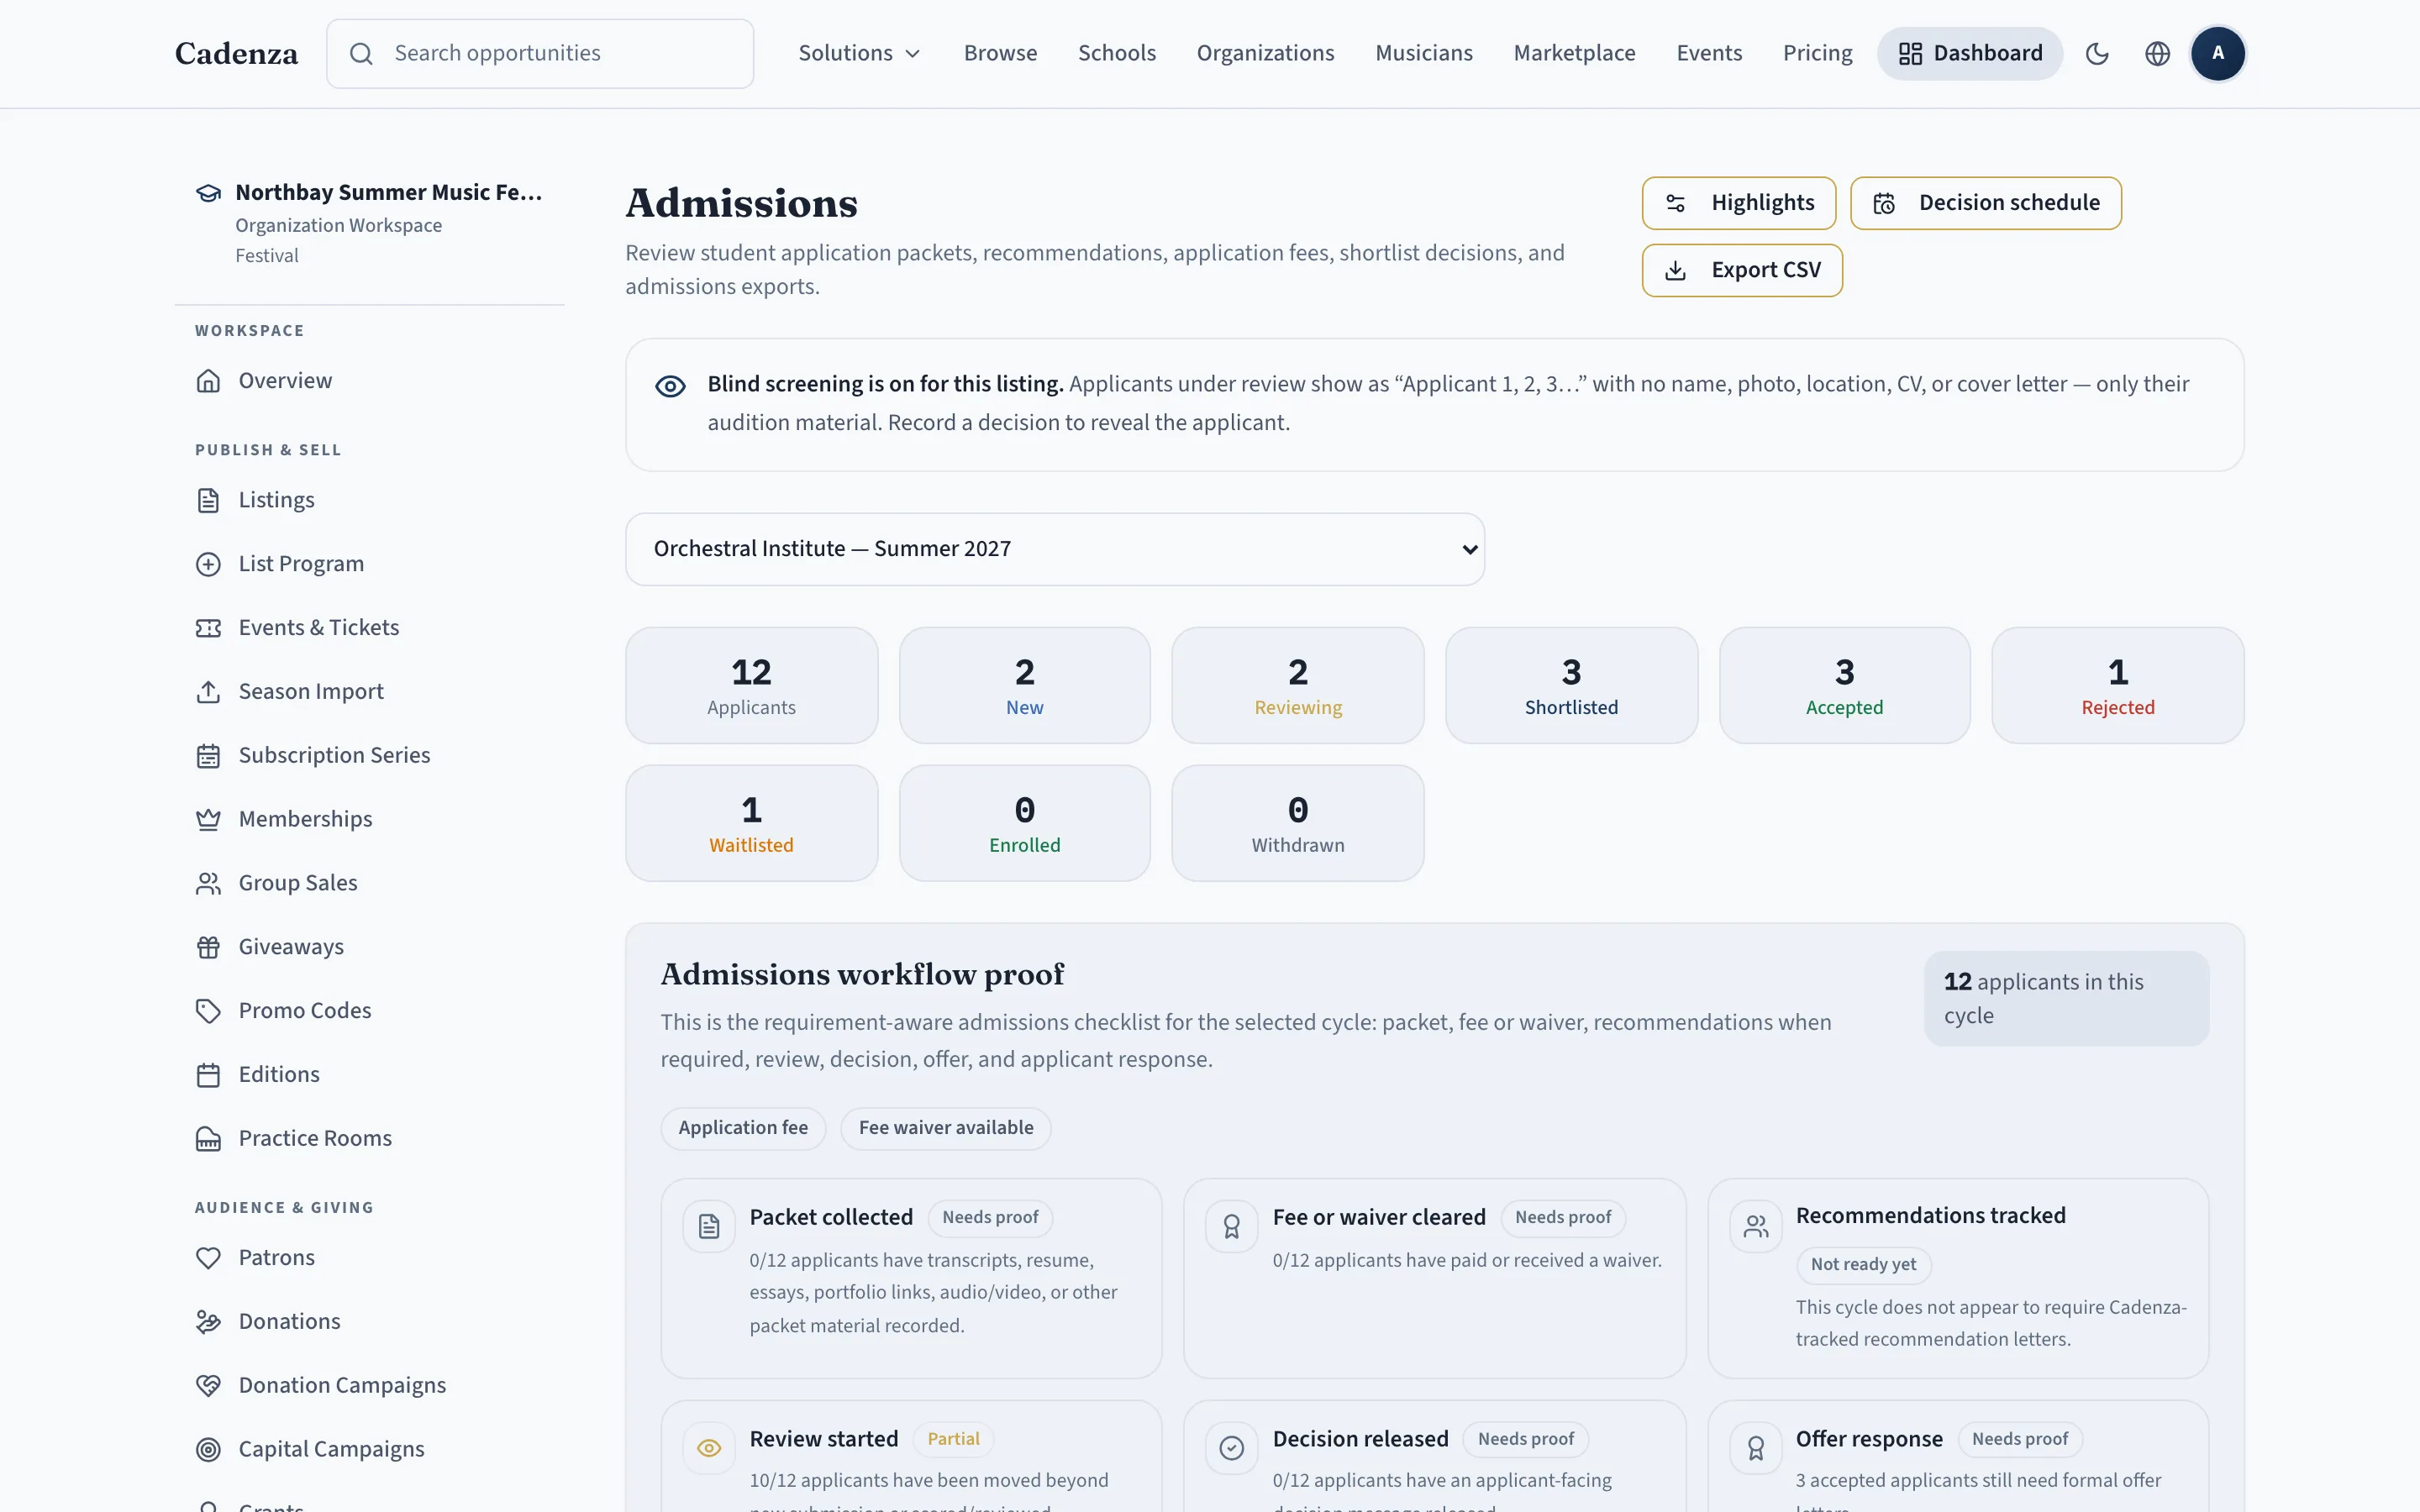
Task: Click the Highlights button
Action: coord(1739,203)
